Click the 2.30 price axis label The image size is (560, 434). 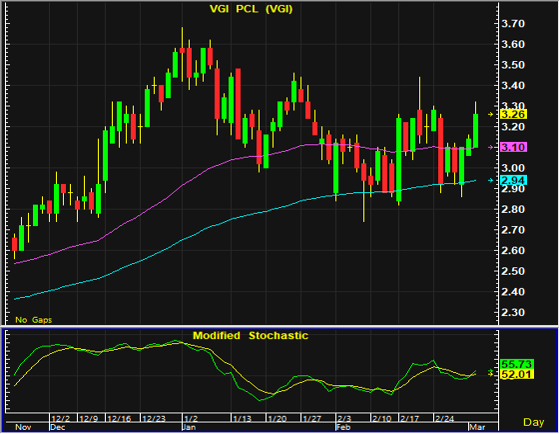513,312
